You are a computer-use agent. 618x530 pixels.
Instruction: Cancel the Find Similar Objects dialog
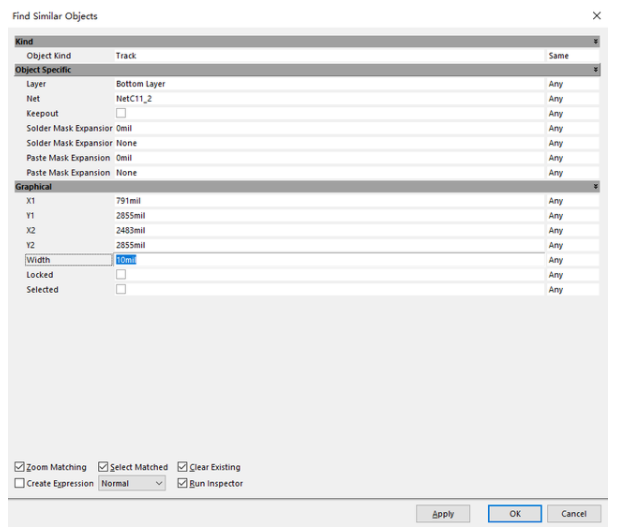coord(574,513)
